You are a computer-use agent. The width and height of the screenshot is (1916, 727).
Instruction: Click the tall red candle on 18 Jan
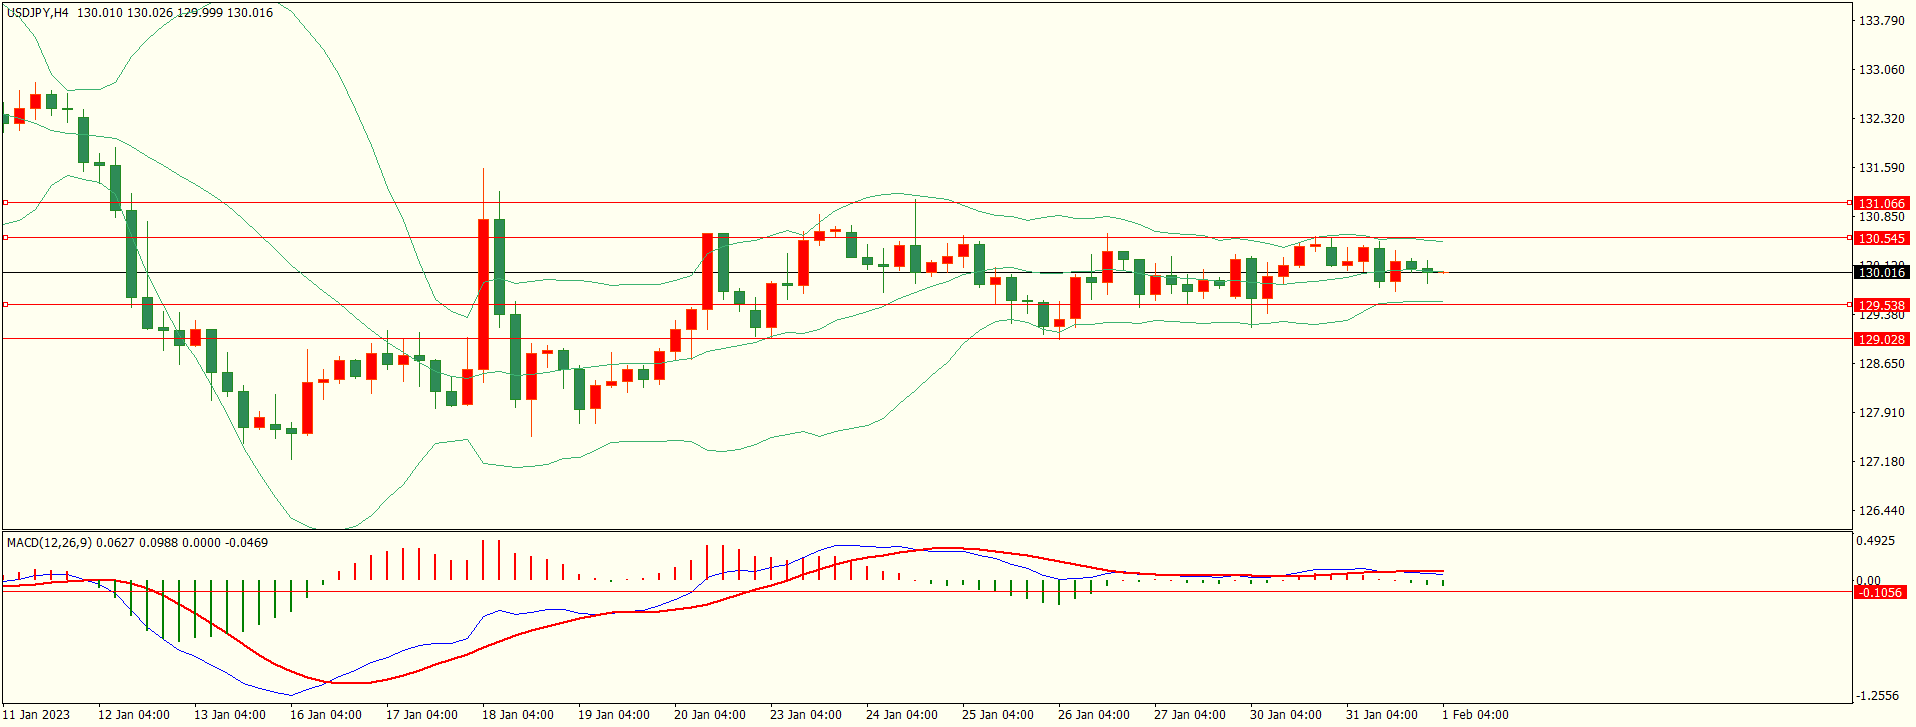tap(484, 295)
